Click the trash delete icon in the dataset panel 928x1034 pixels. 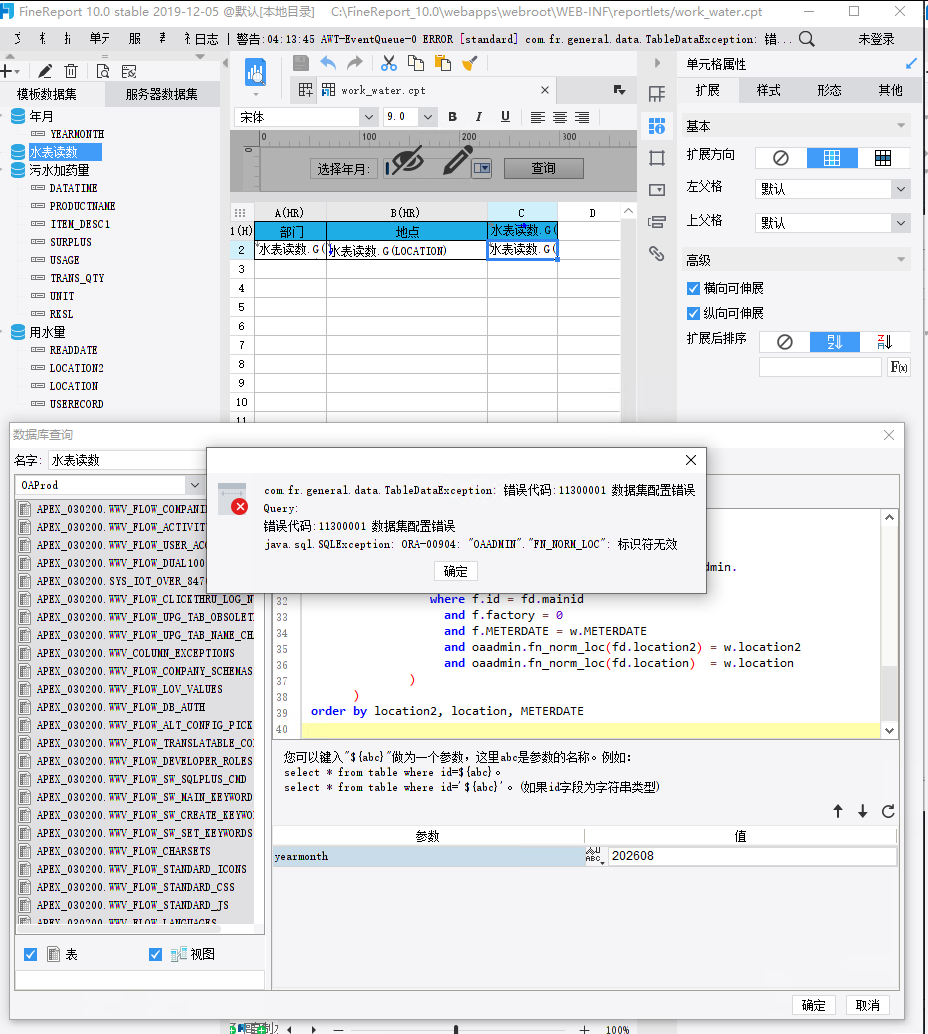71,71
